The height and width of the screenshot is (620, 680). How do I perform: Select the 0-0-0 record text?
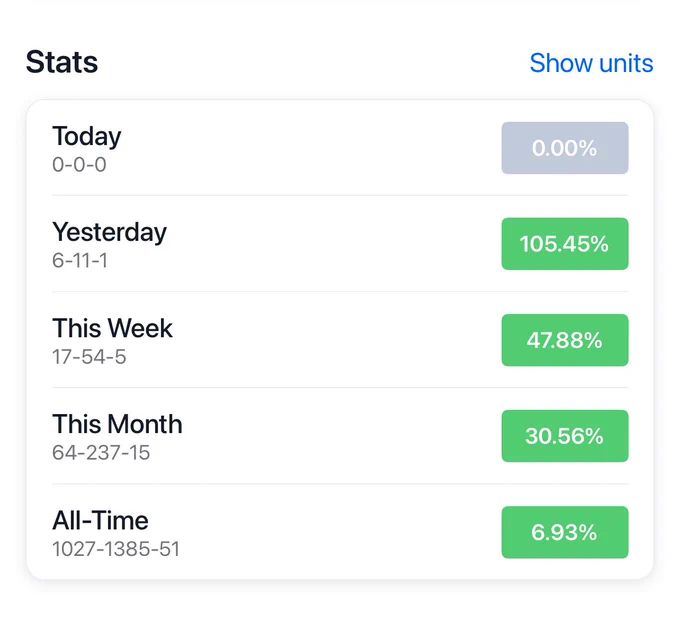coord(79,165)
